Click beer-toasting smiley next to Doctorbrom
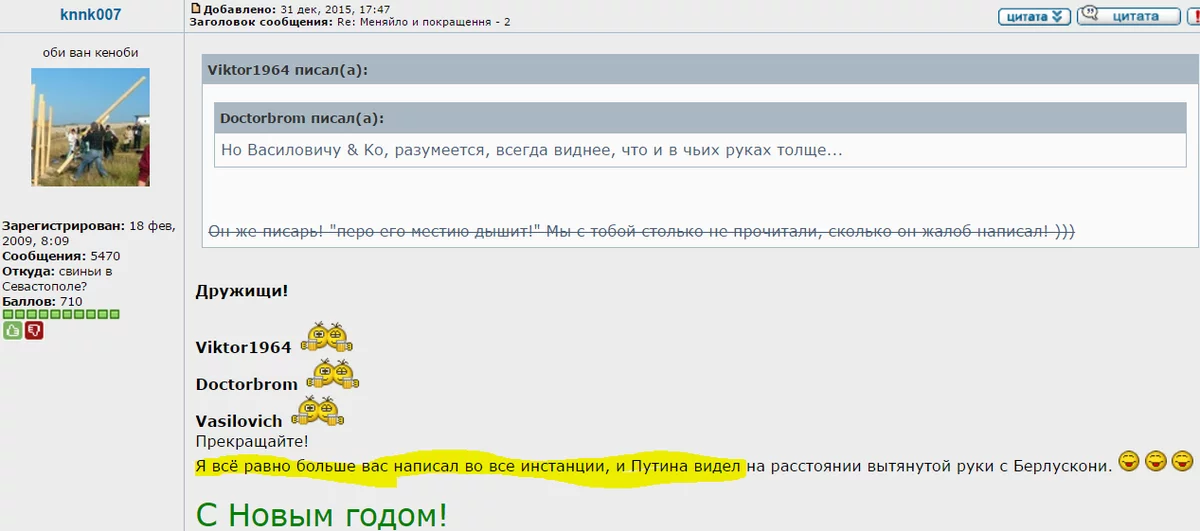 (x=332, y=376)
